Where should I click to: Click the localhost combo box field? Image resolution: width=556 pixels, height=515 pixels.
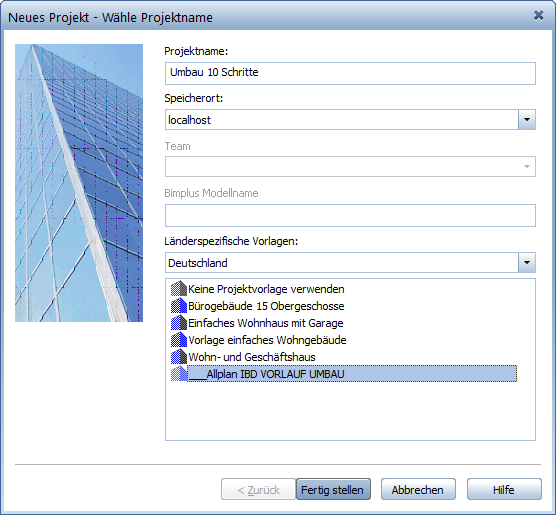coord(342,120)
